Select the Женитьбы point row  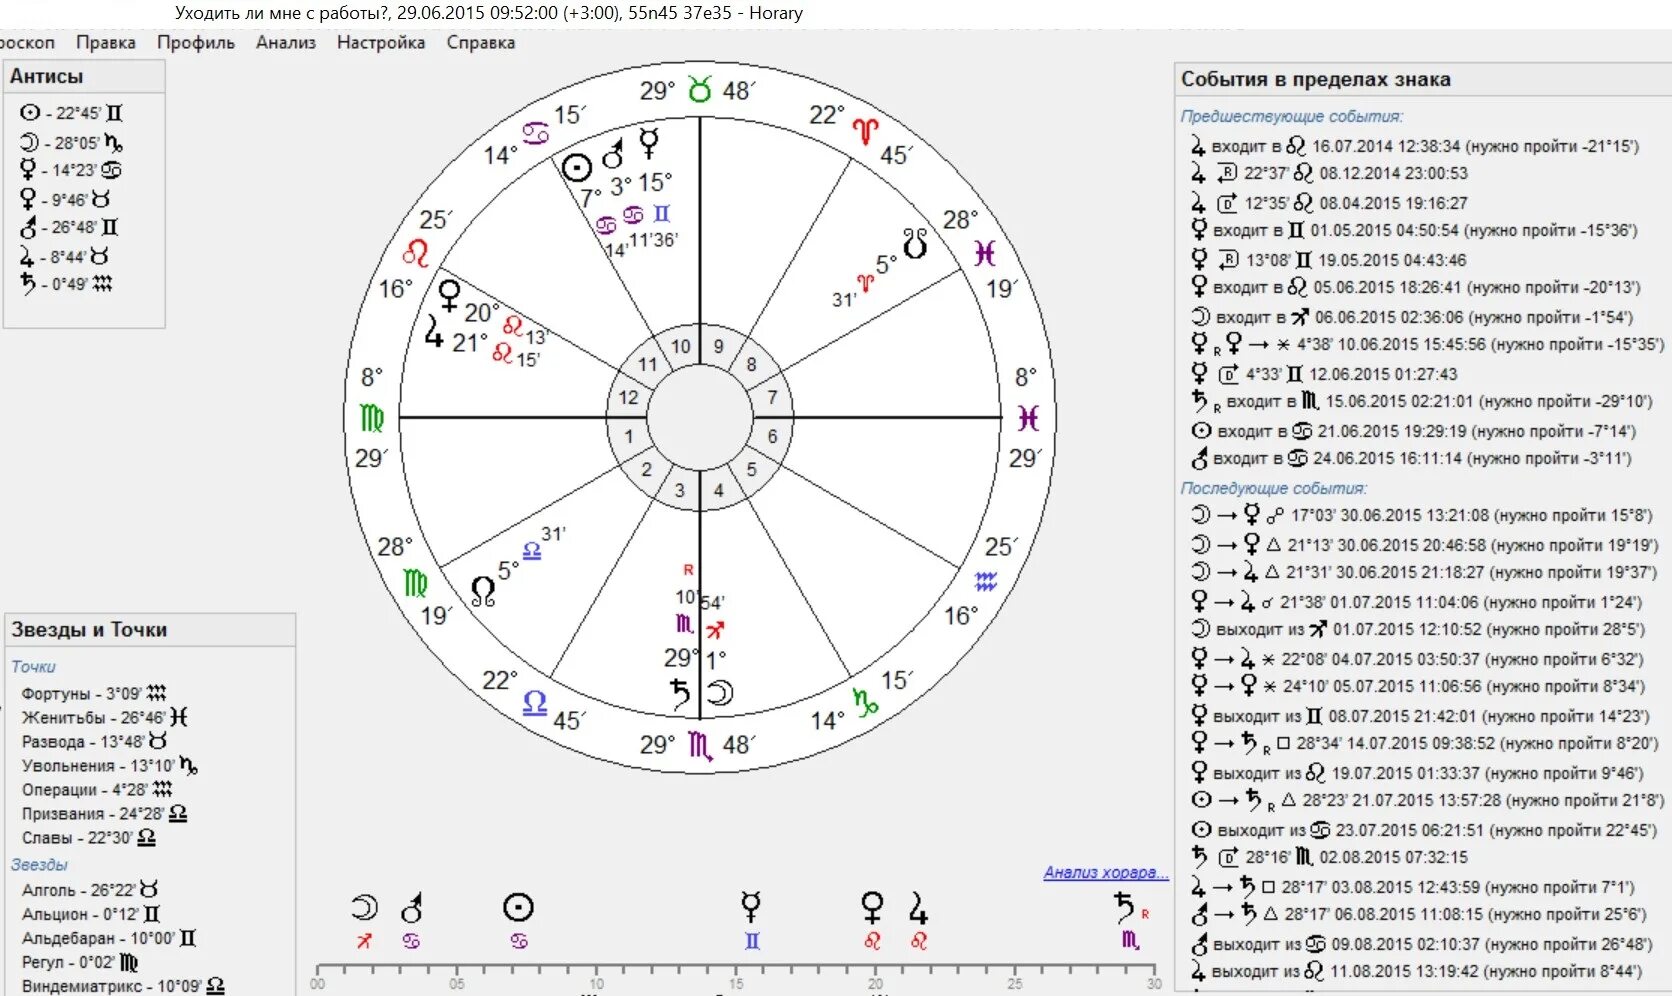pyautogui.click(x=104, y=717)
